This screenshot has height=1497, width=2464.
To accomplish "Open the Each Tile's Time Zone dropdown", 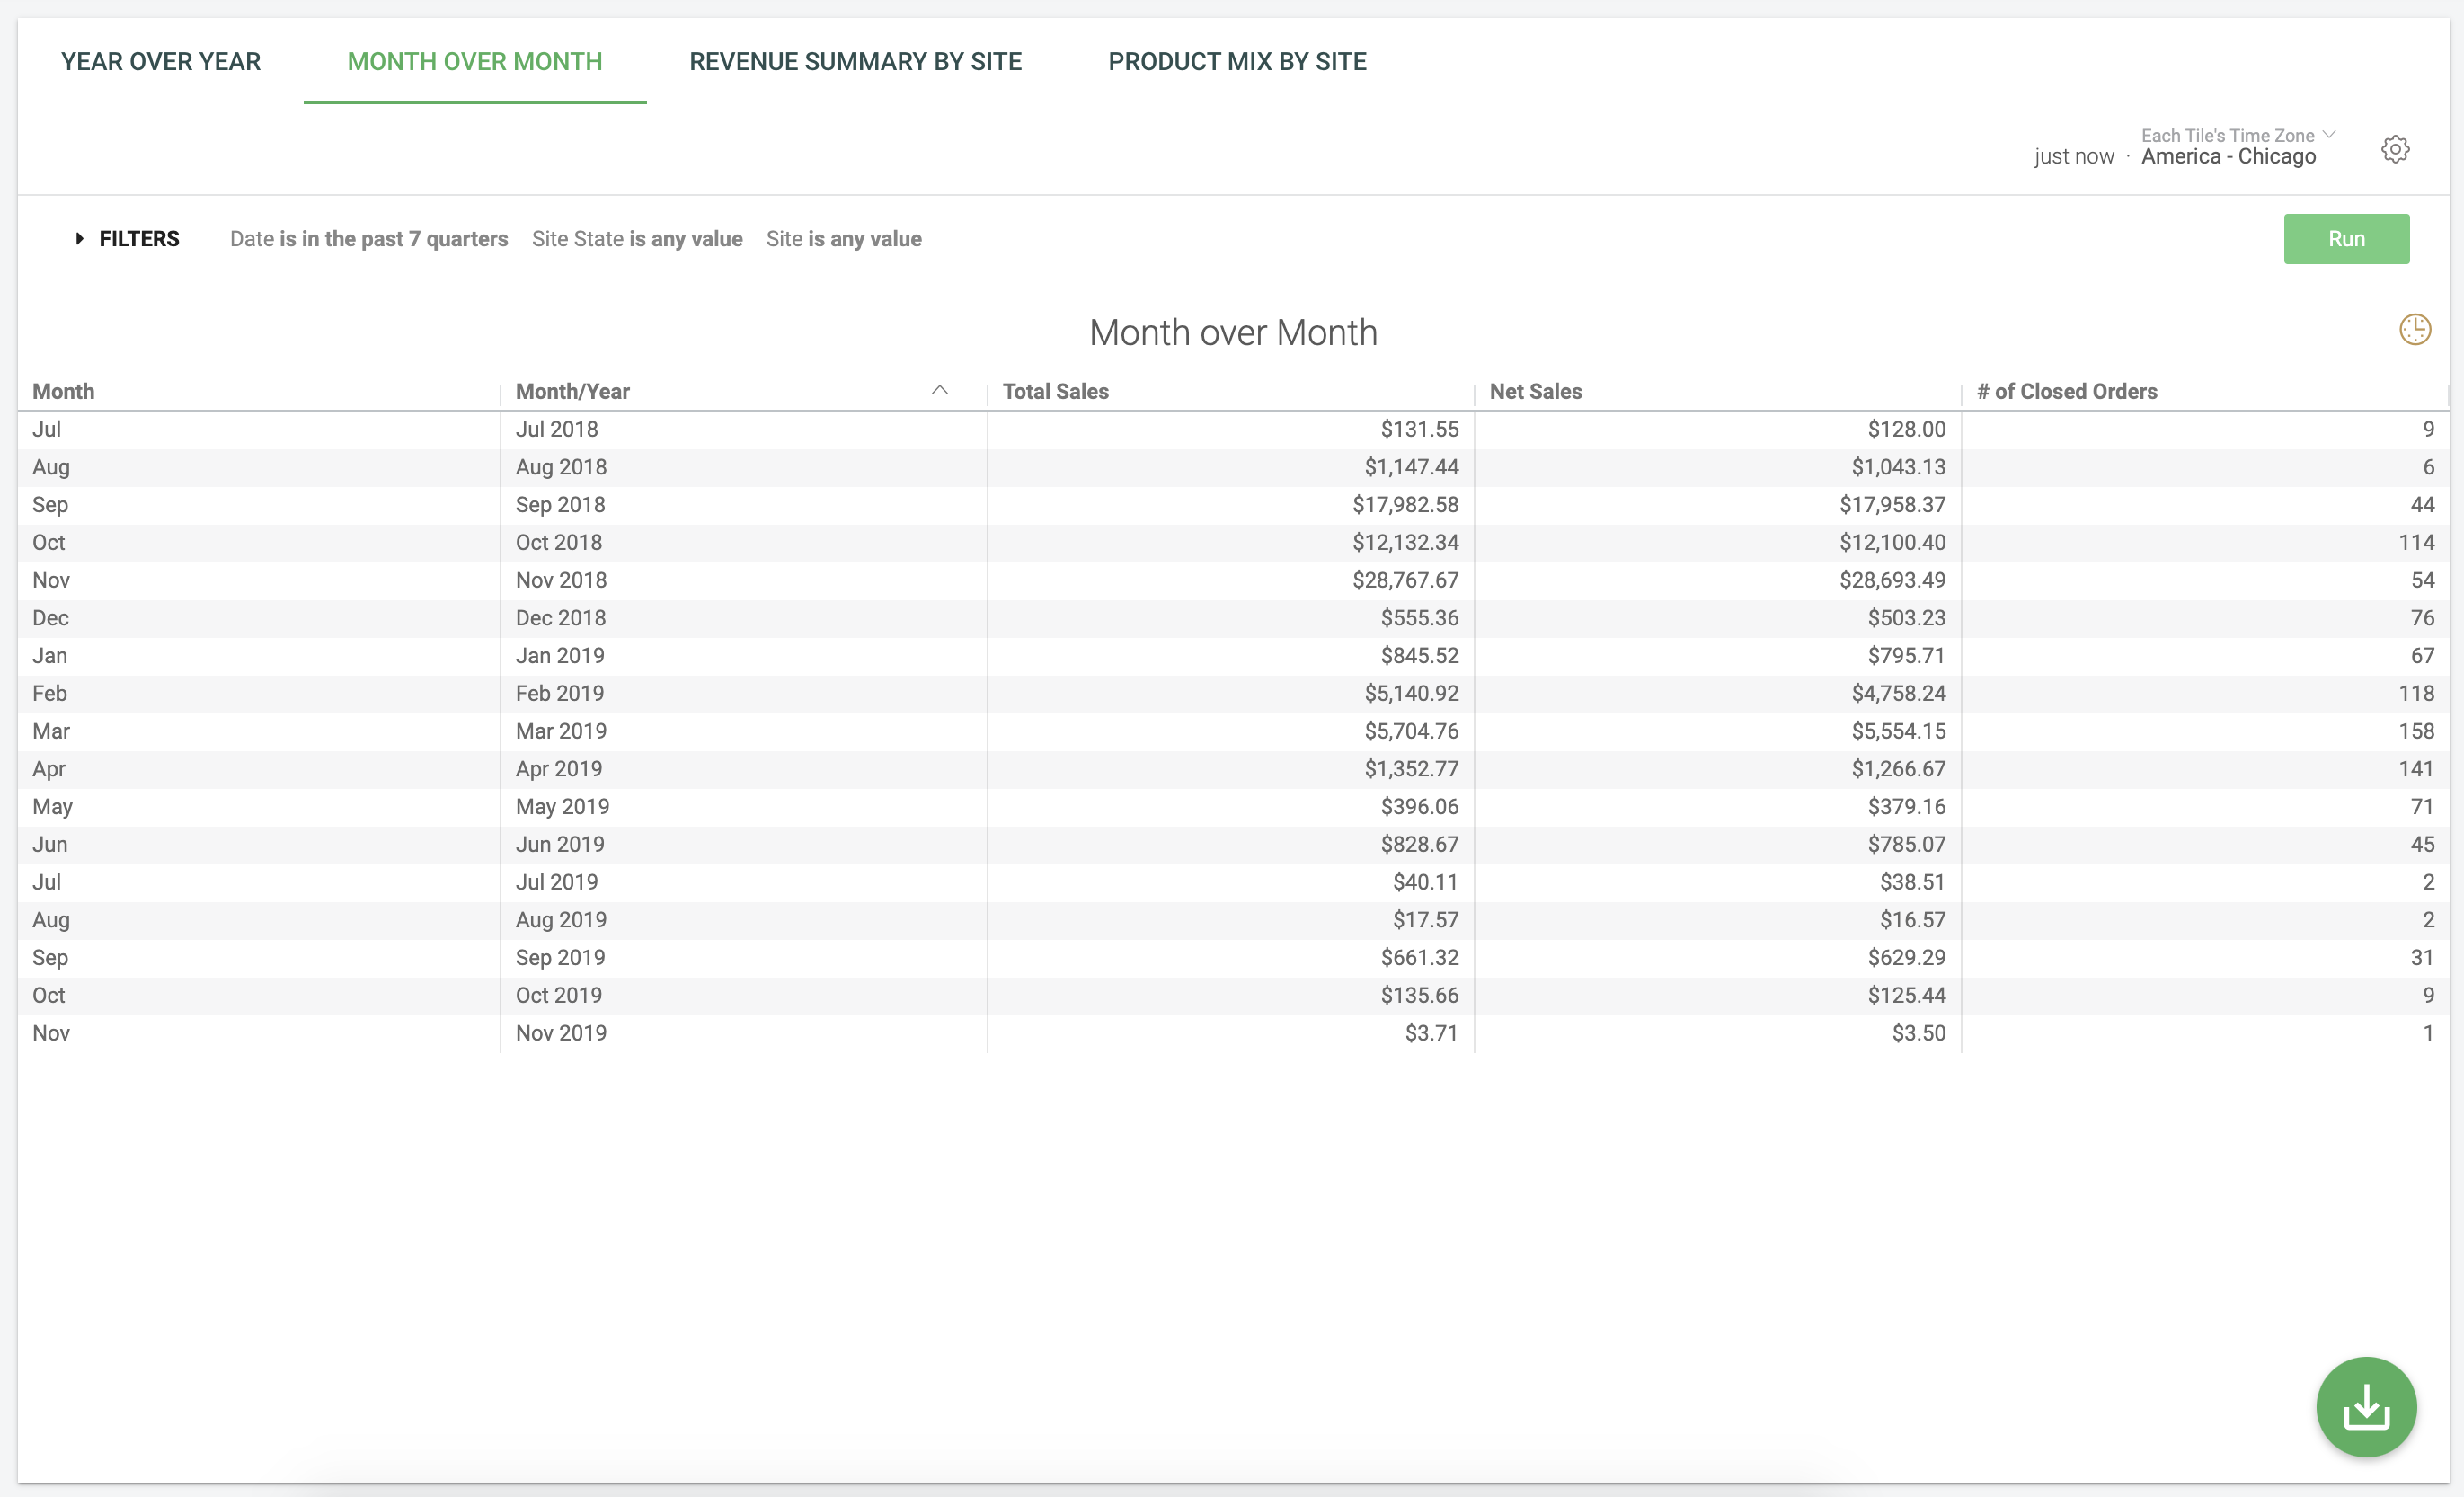I will pyautogui.click(x=2238, y=135).
